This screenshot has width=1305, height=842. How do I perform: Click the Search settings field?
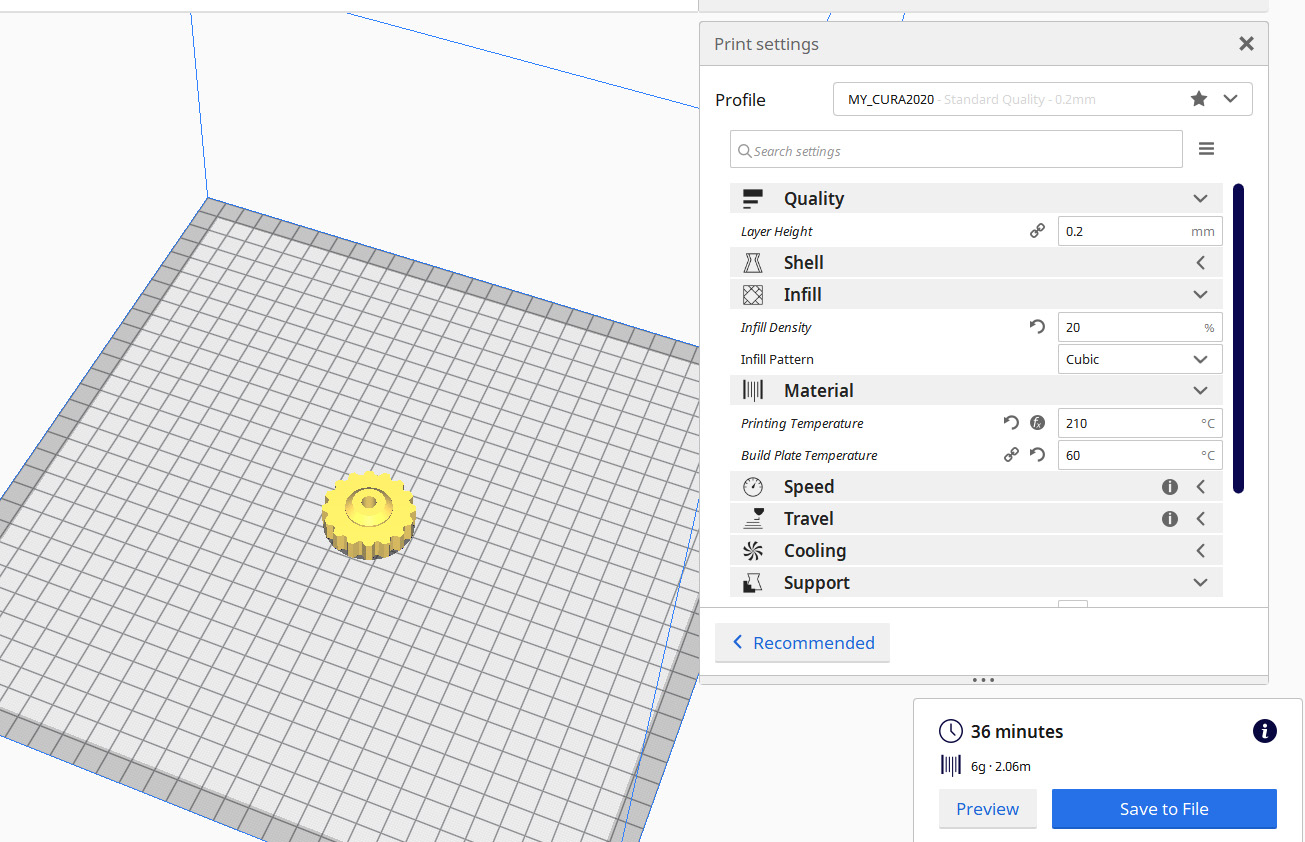click(x=956, y=151)
